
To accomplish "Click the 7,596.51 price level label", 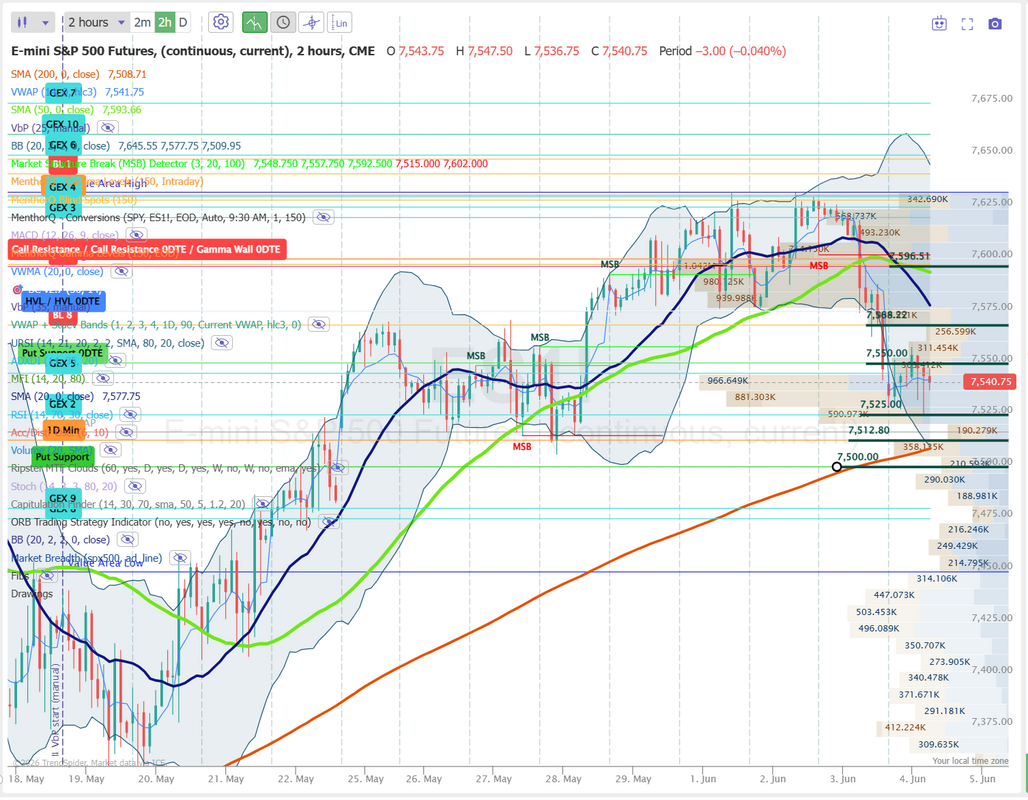I will pyautogui.click(x=910, y=256).
